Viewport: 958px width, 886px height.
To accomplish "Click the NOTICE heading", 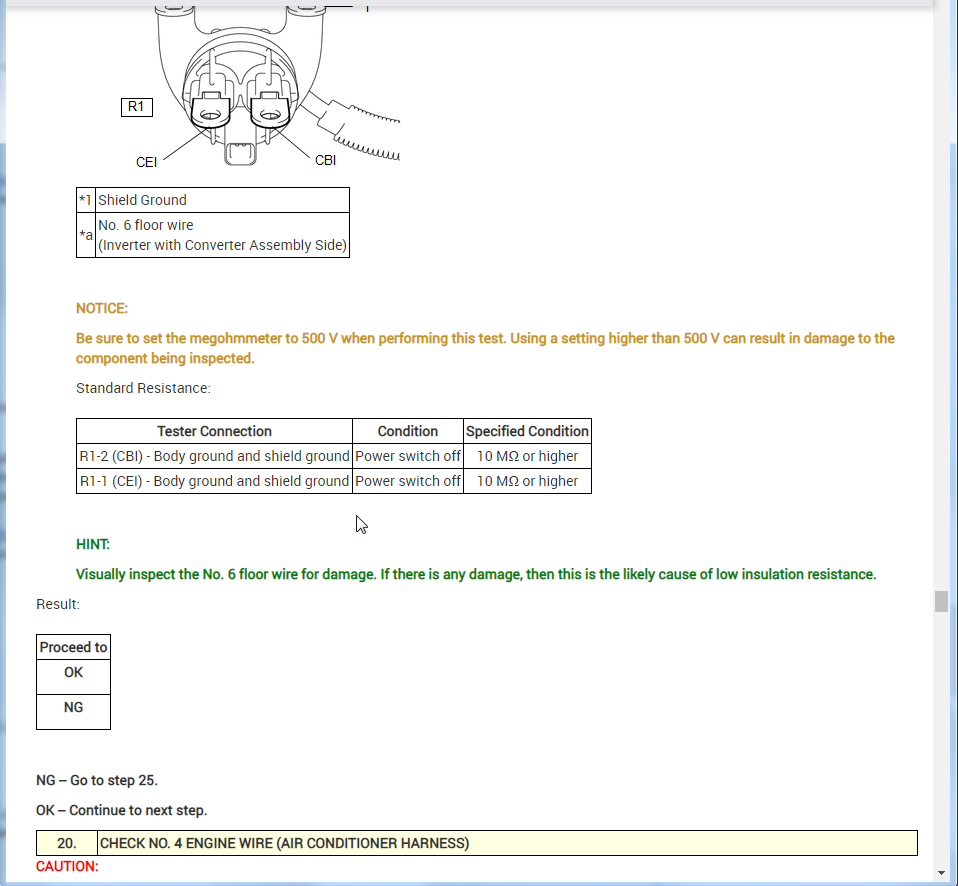I will pyautogui.click(x=102, y=309).
